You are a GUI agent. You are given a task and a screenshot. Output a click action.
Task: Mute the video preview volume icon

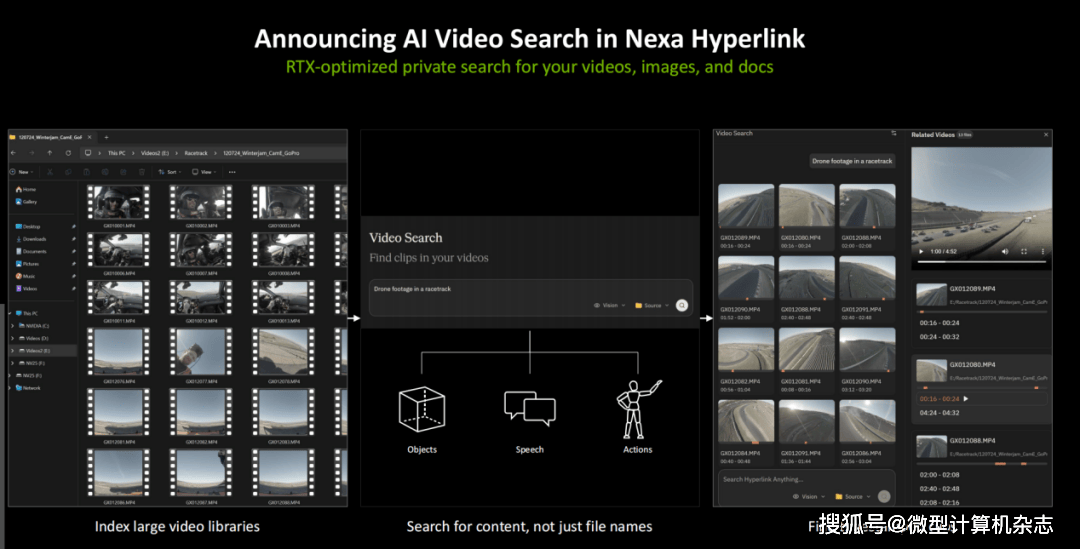click(1005, 251)
